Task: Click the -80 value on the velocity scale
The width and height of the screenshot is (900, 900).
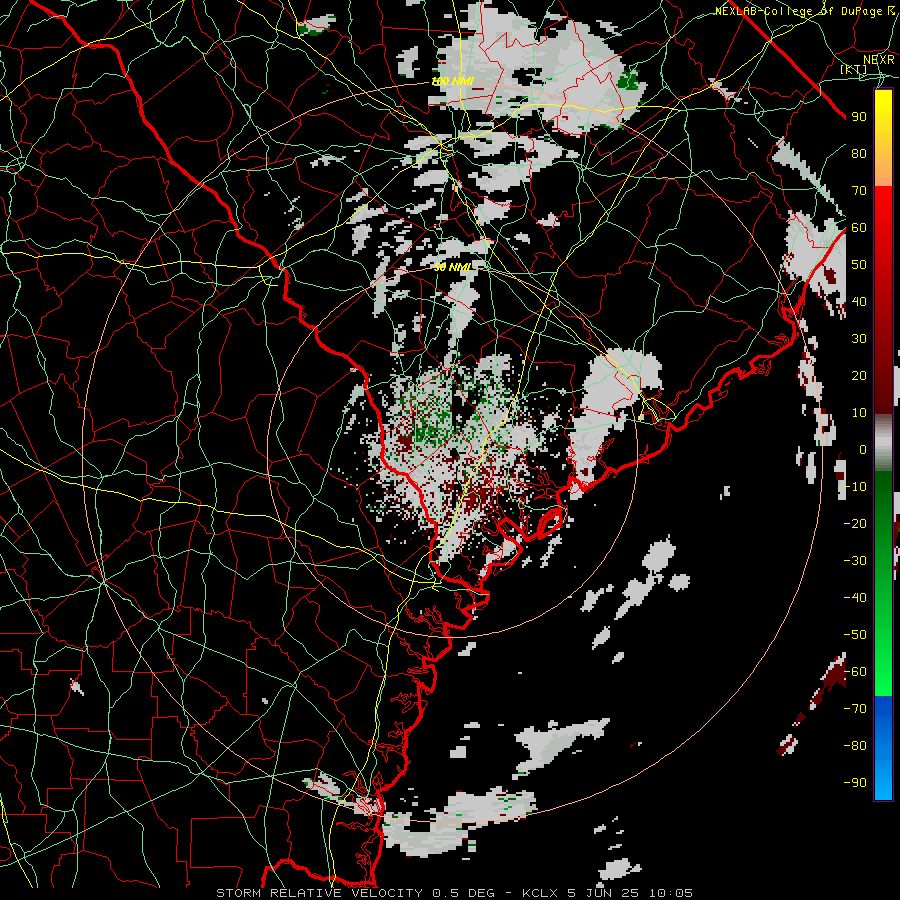Action: coord(855,746)
